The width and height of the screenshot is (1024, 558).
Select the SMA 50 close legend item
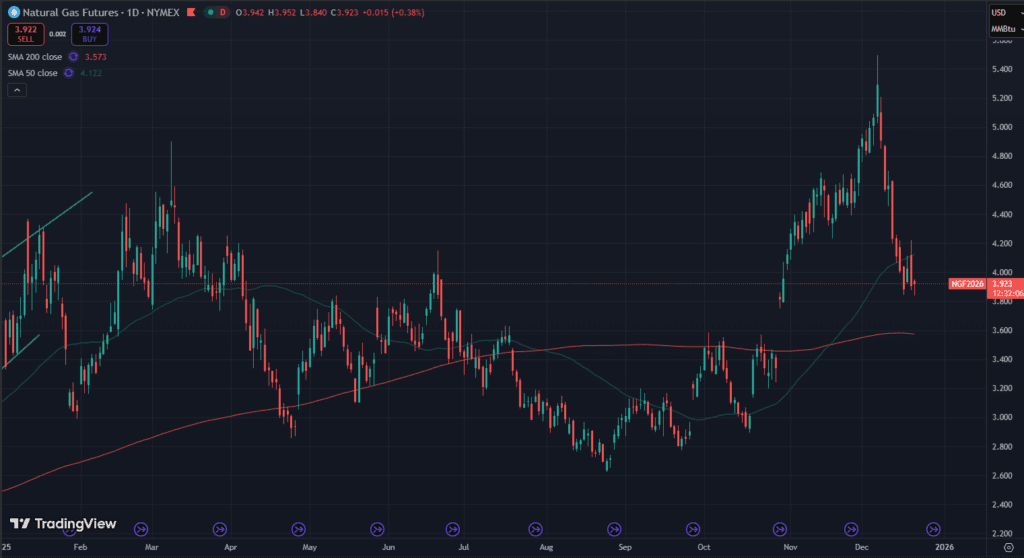32,73
